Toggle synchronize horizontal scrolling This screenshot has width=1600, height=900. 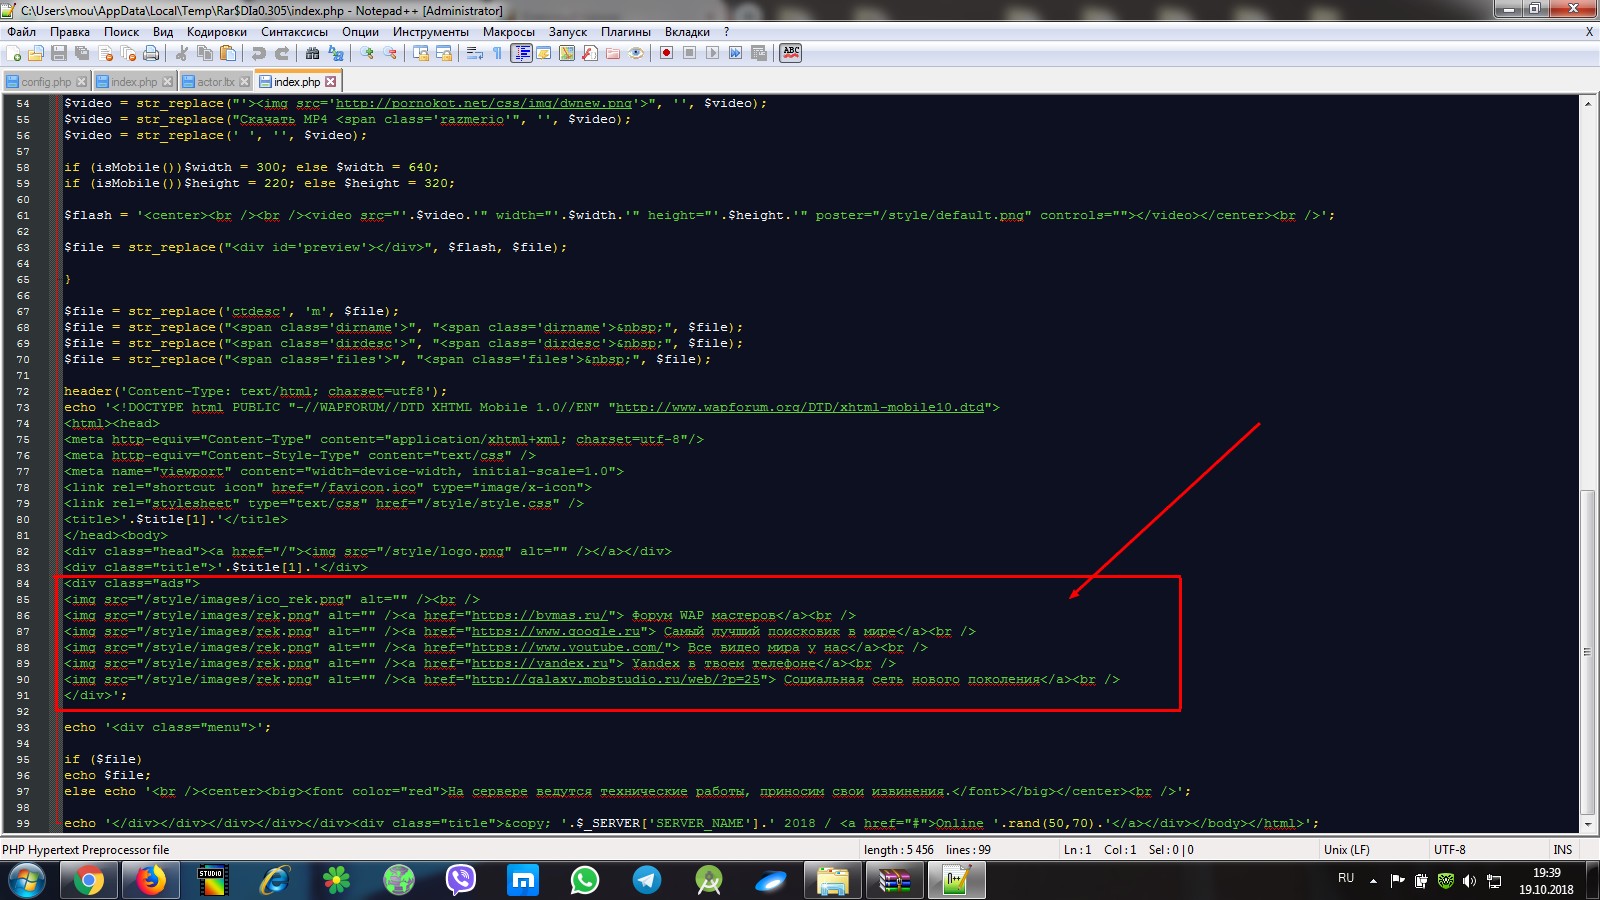coord(444,53)
